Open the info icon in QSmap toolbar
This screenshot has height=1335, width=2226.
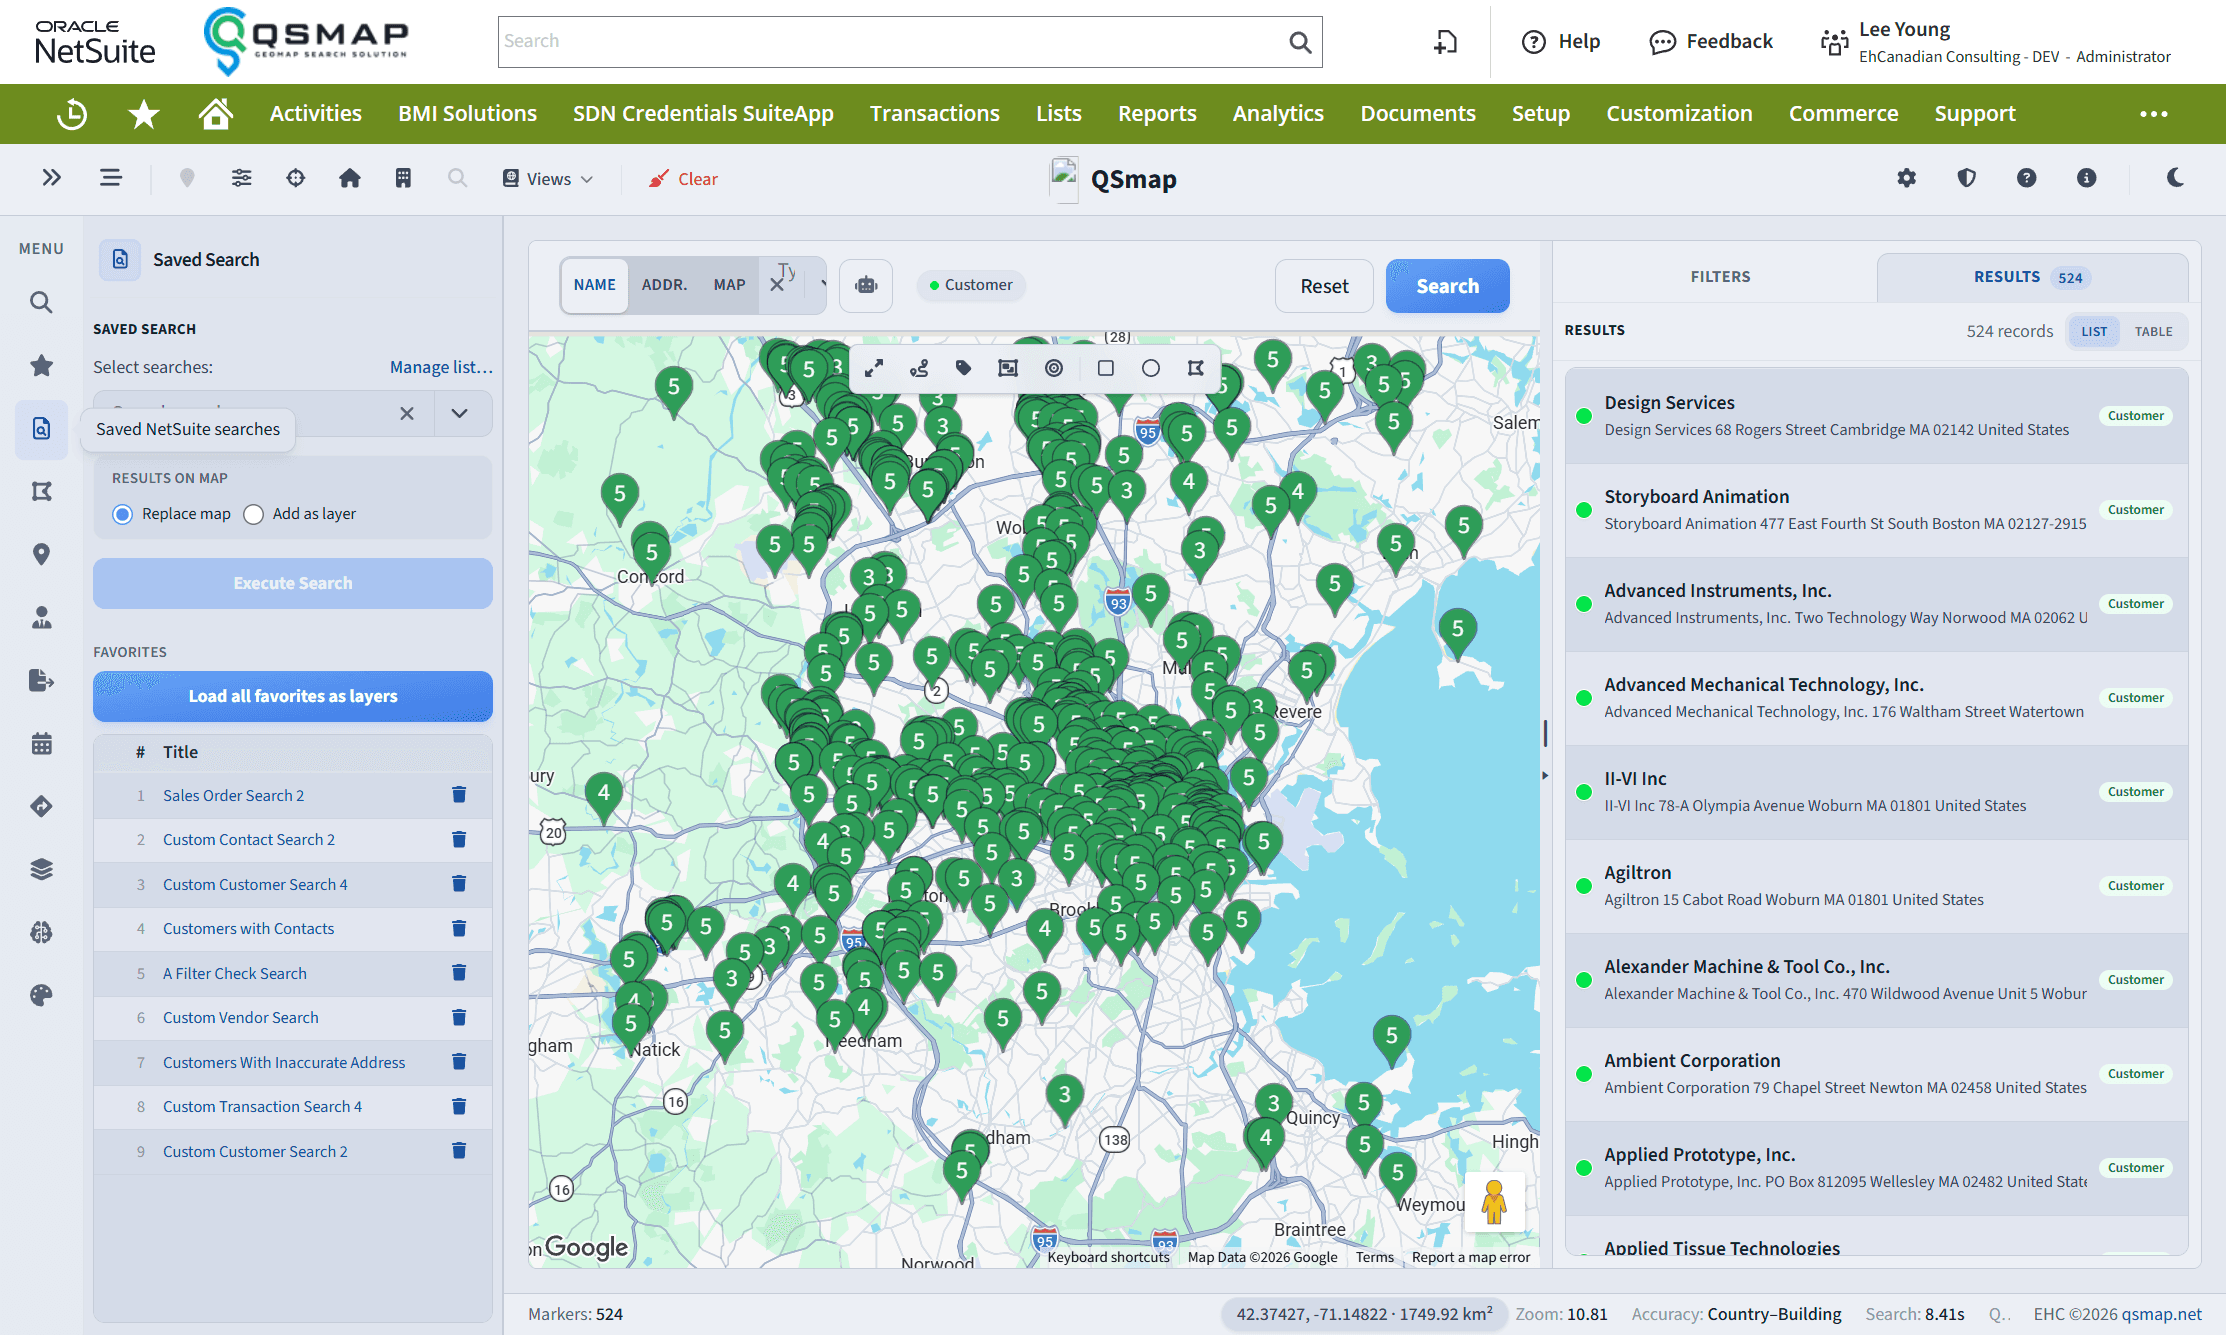coord(2087,178)
